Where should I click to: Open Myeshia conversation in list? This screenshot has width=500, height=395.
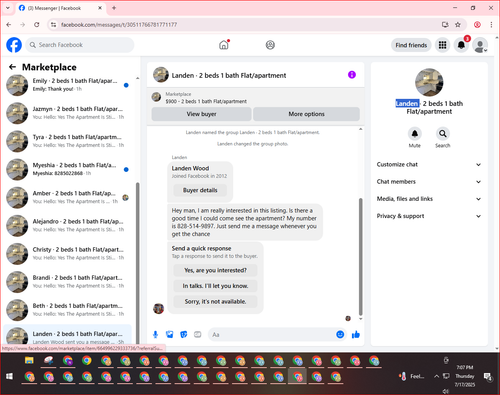68,169
